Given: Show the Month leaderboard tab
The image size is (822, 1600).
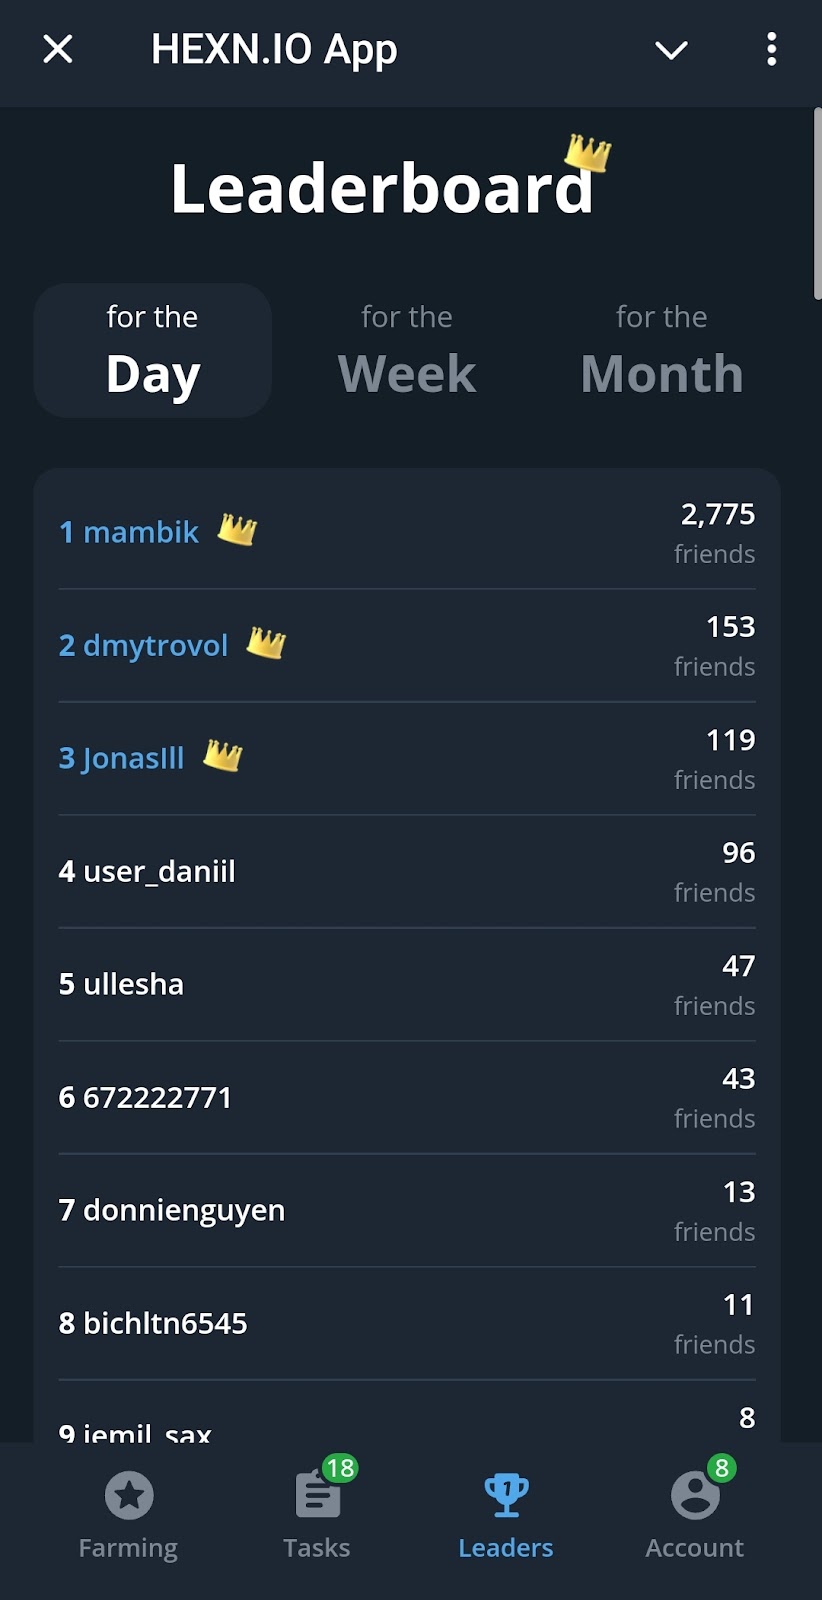Looking at the screenshot, I should tap(661, 350).
